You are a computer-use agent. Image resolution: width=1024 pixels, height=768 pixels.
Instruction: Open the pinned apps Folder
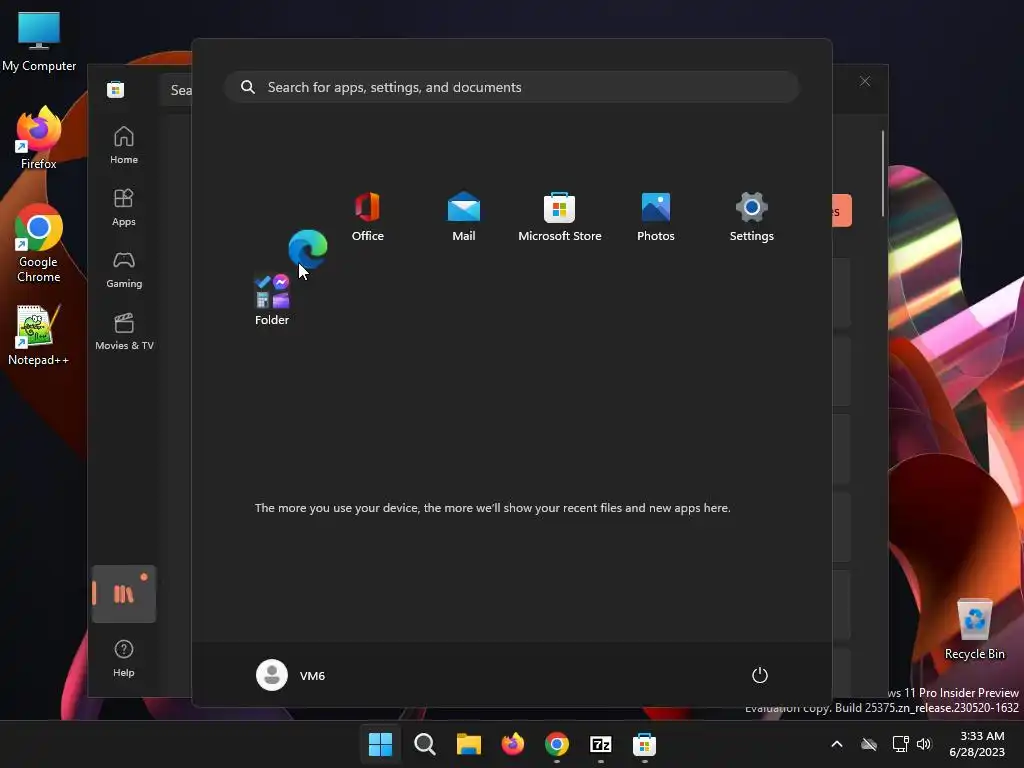[272, 300]
